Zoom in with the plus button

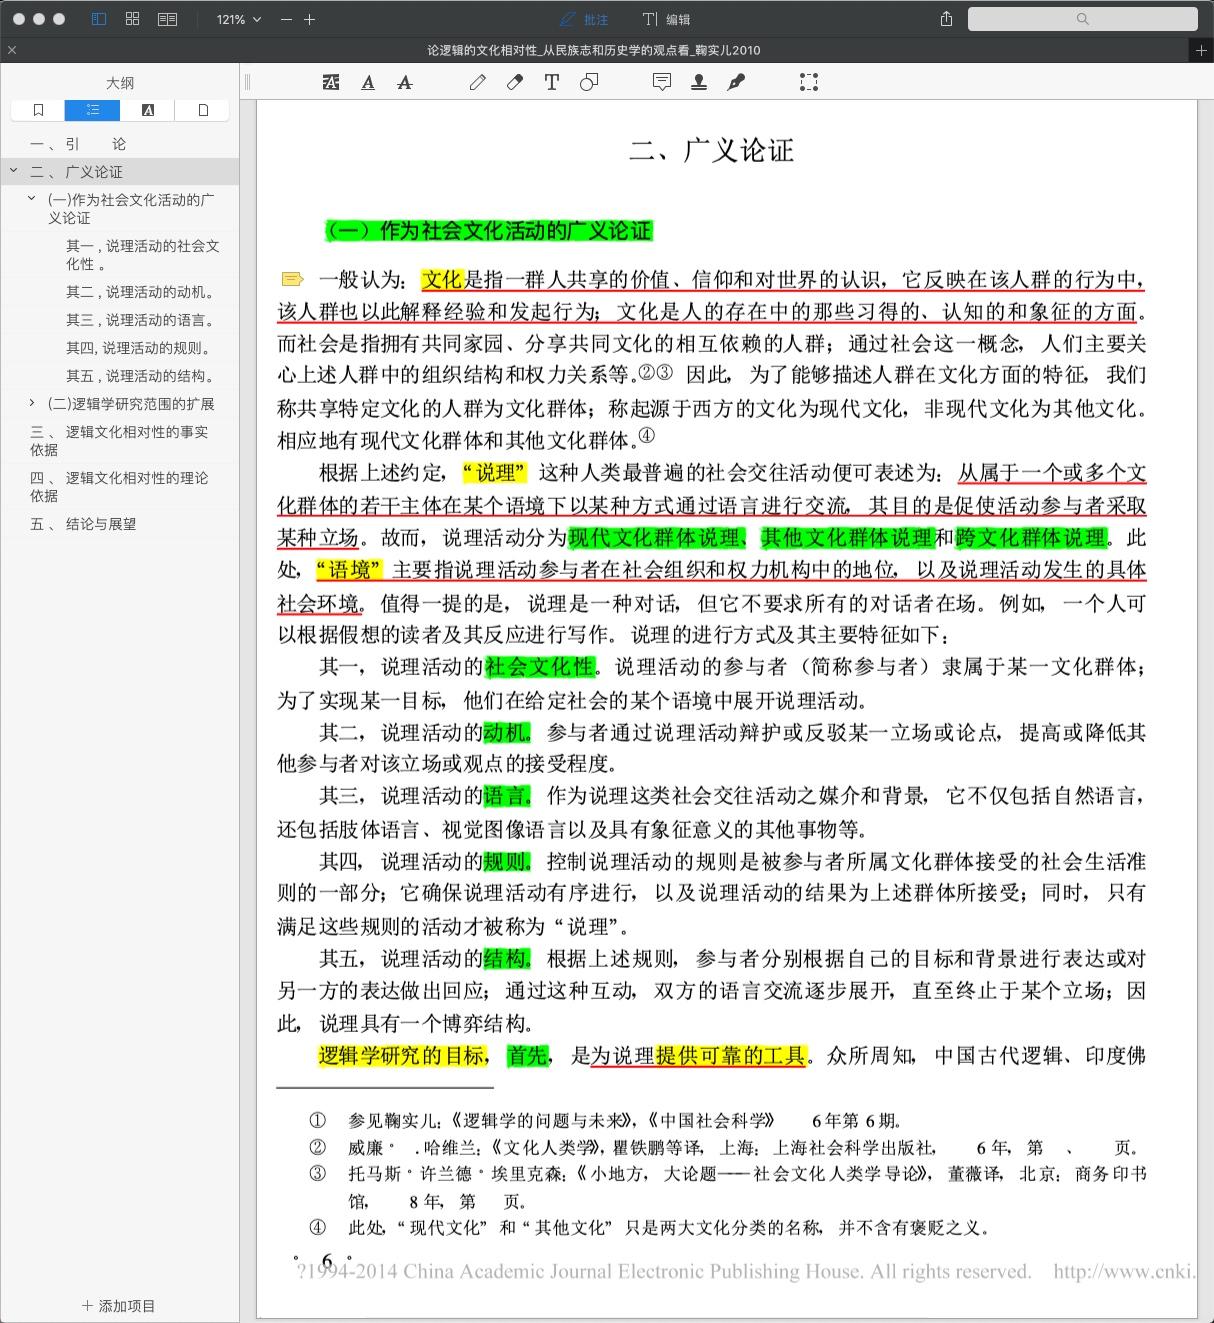pos(310,19)
